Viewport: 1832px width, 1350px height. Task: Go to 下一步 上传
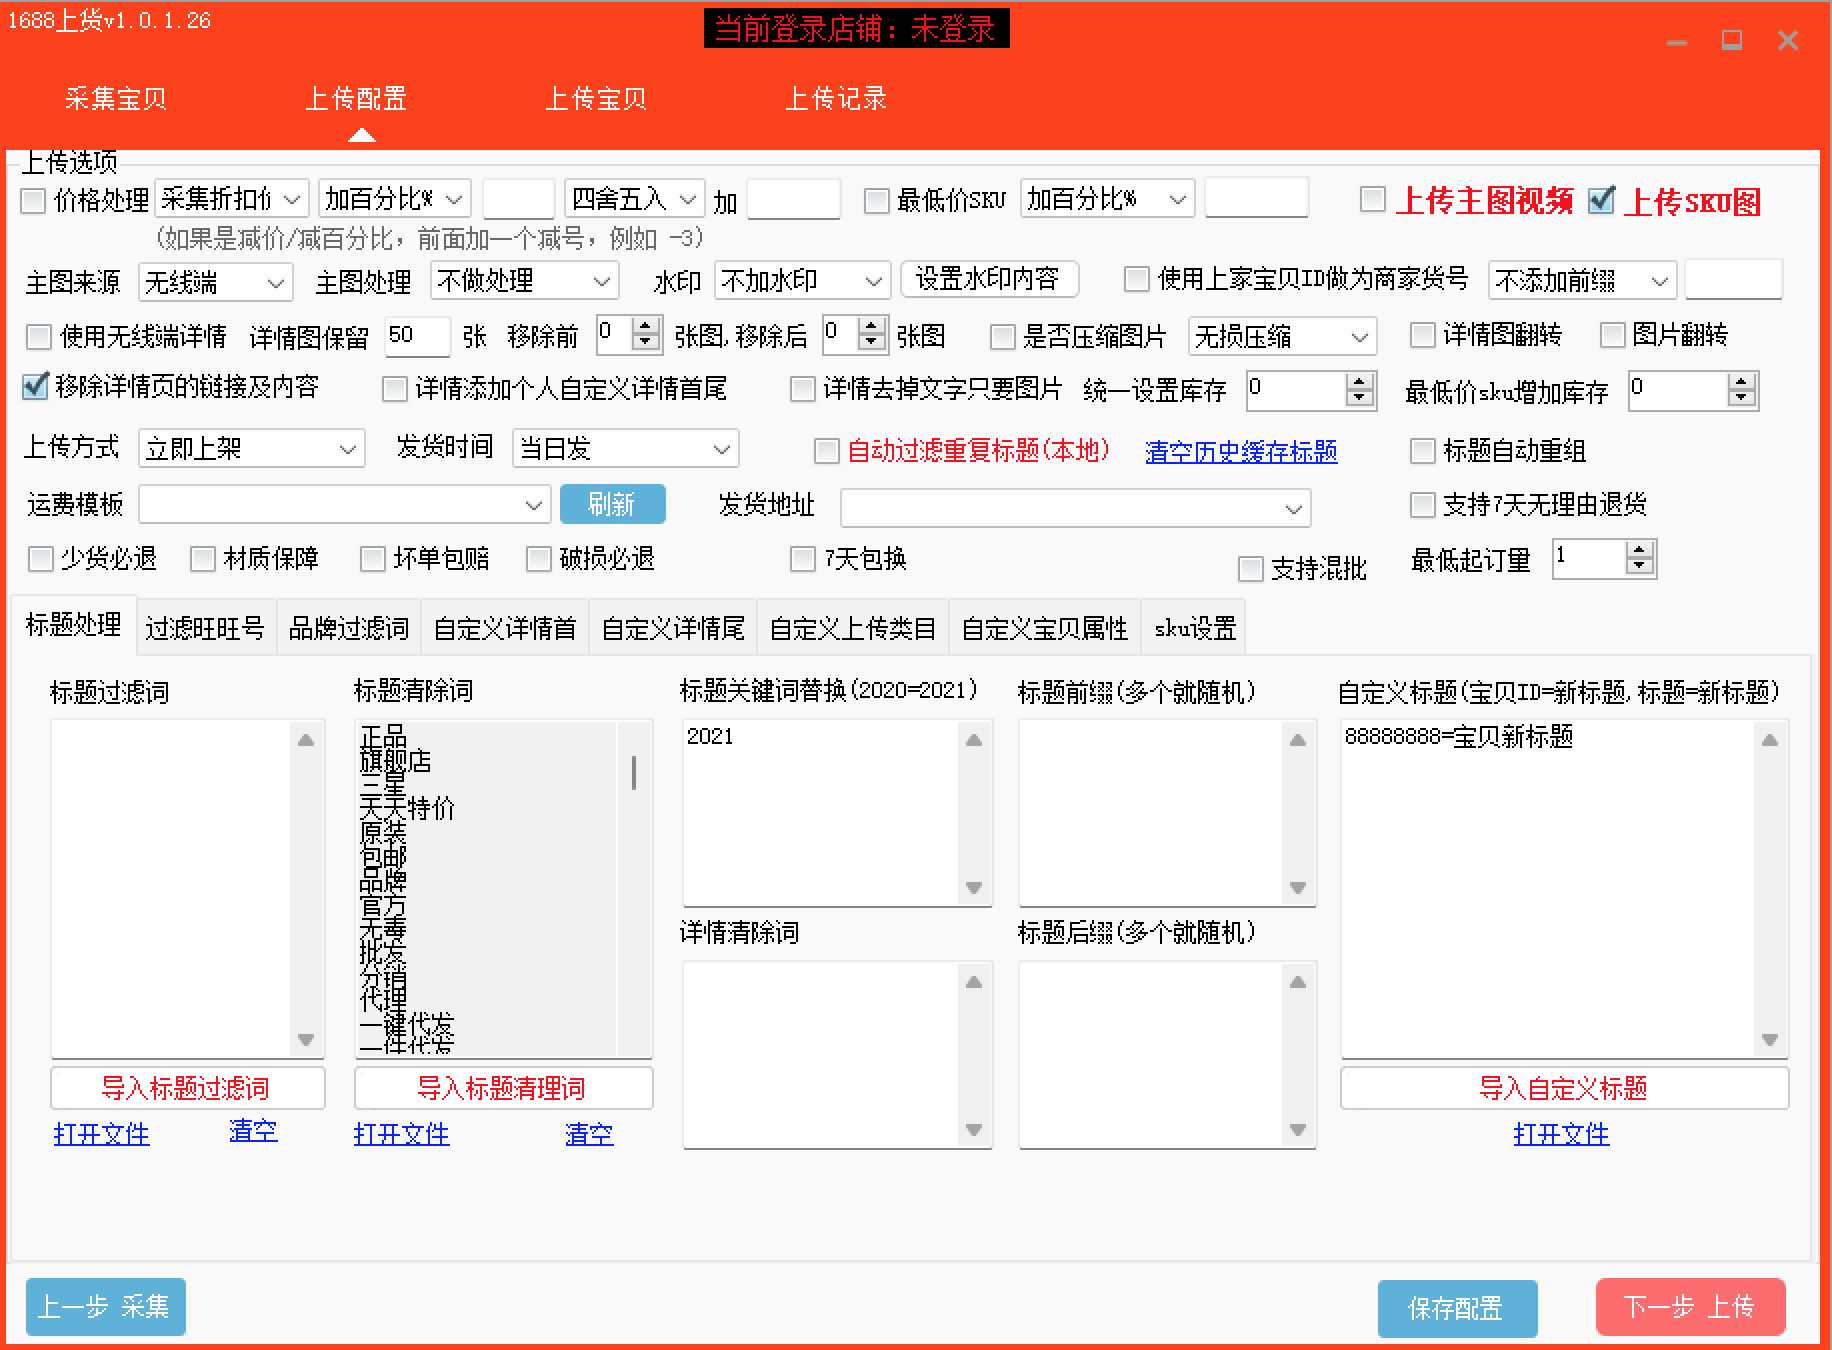(x=1690, y=1307)
